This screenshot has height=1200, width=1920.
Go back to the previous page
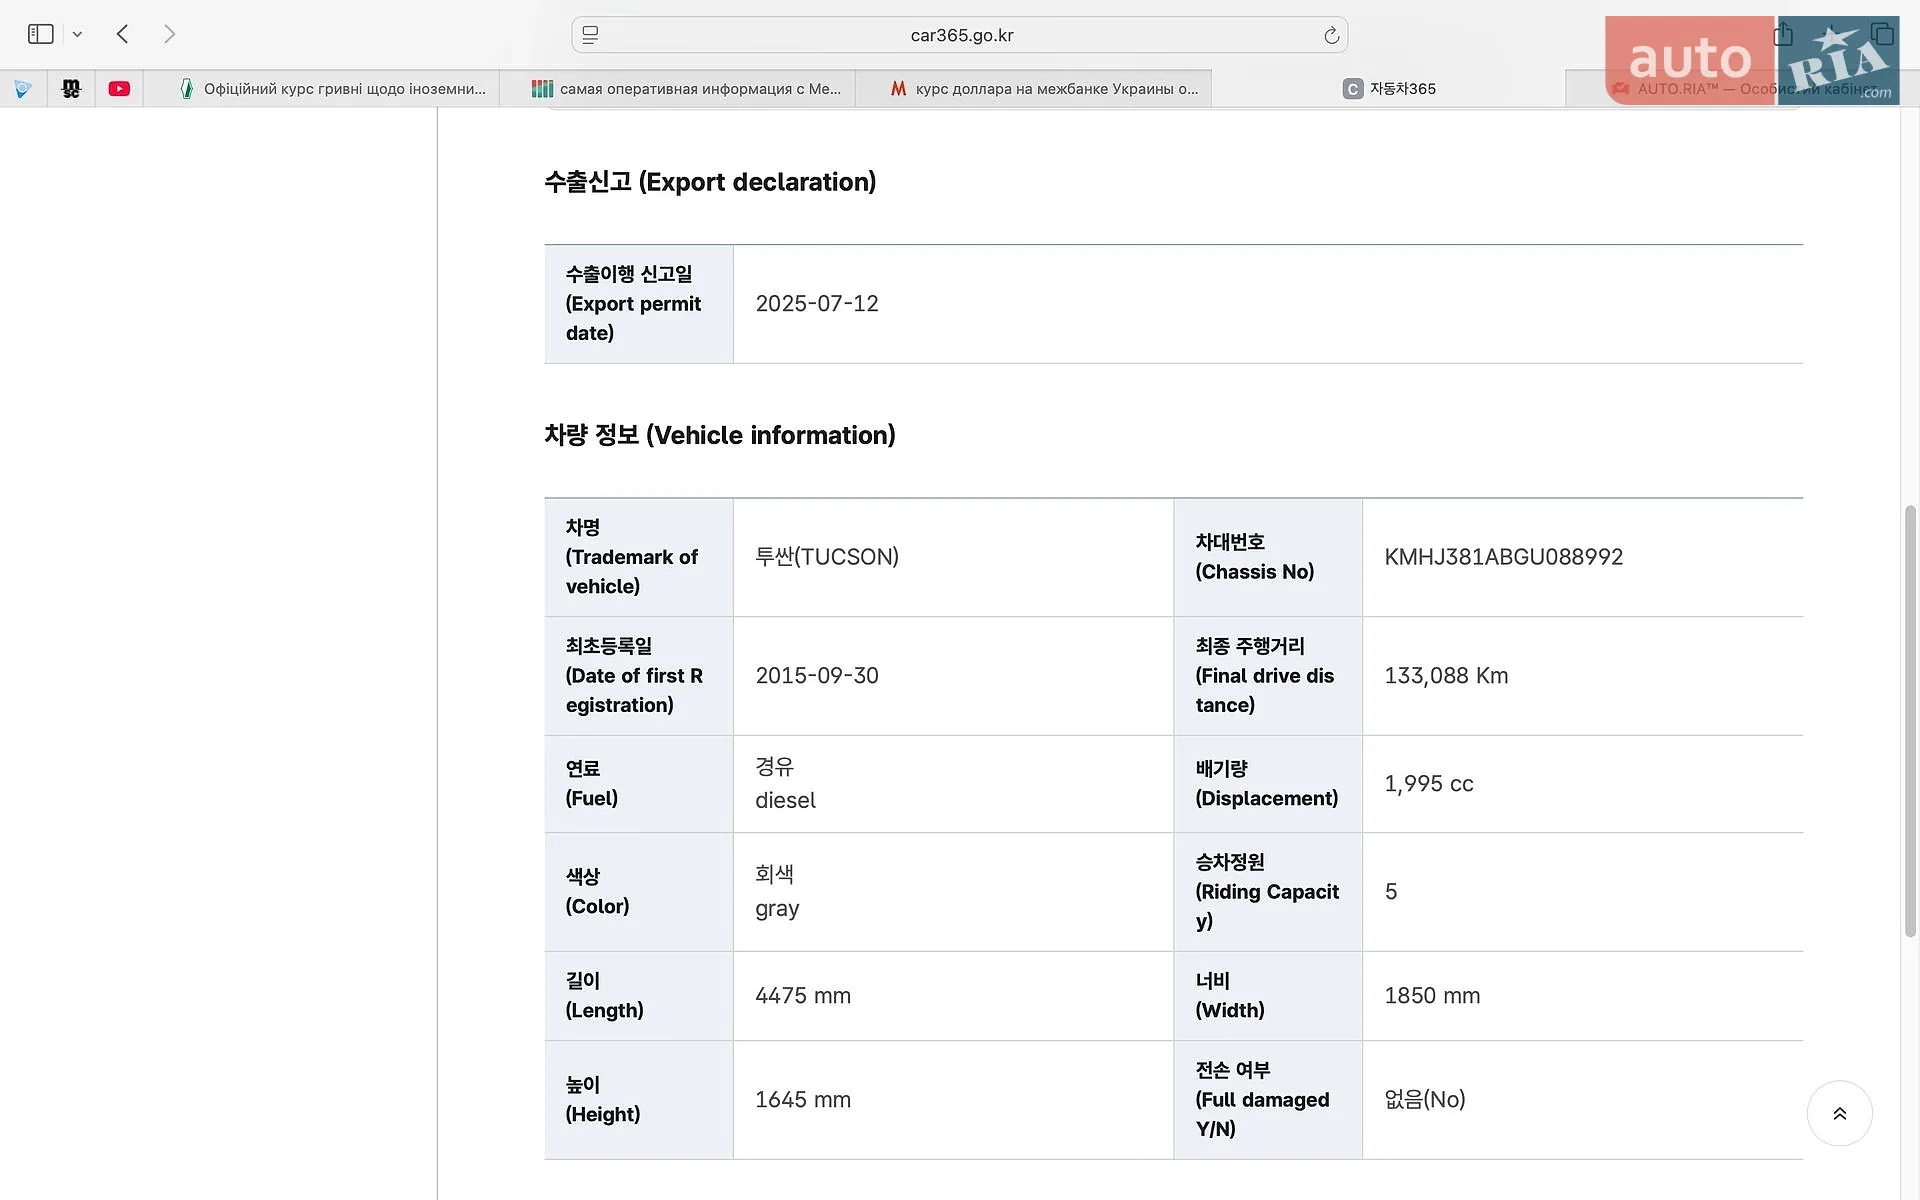click(x=123, y=34)
